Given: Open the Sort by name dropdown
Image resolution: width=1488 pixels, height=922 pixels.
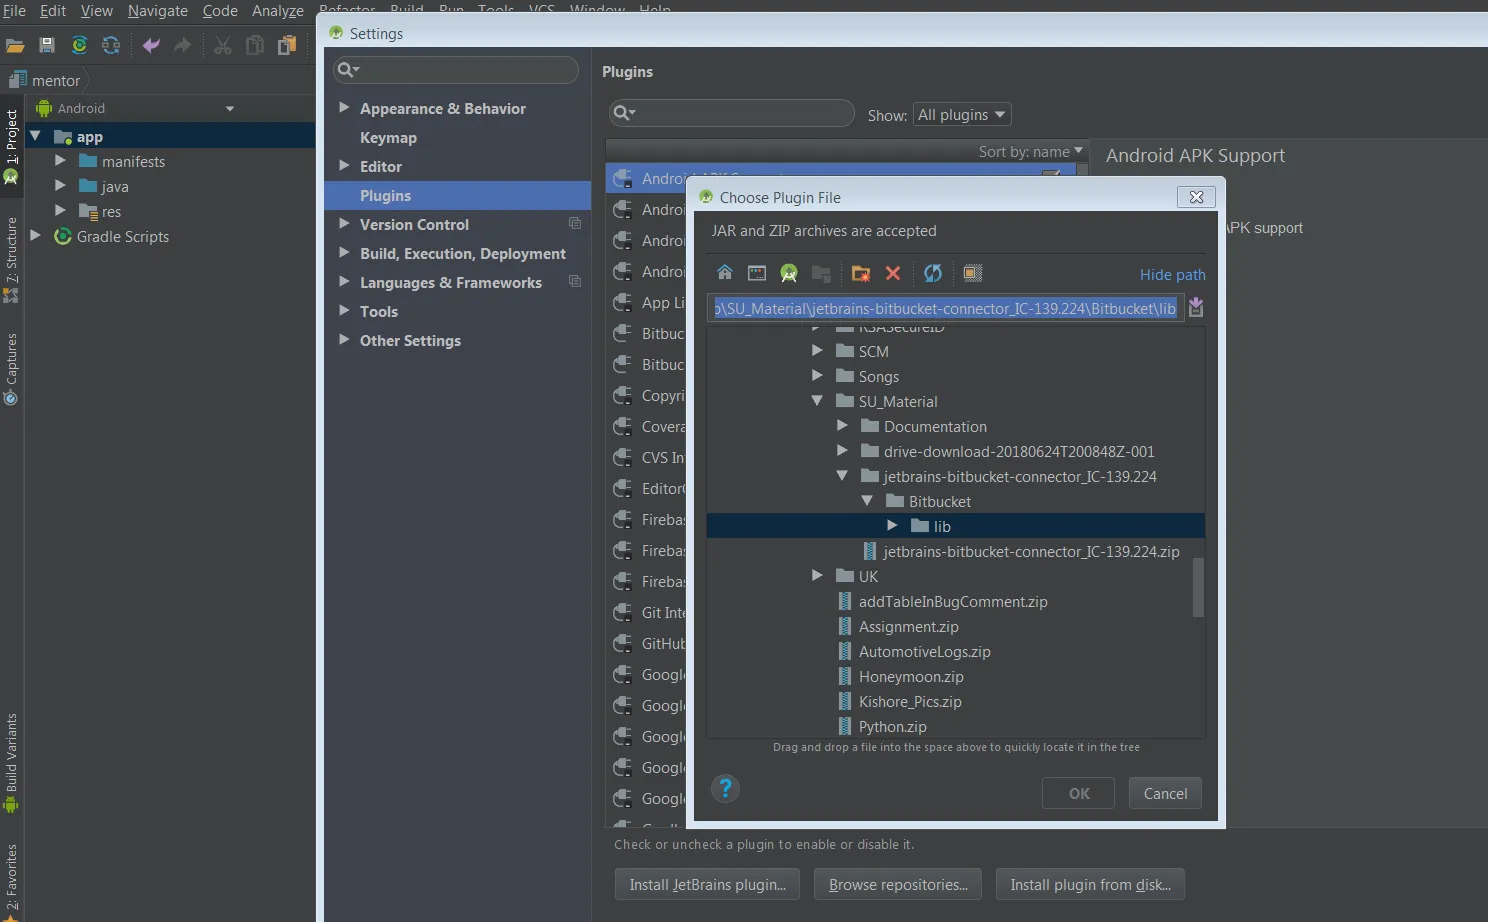Looking at the screenshot, I should click(1030, 151).
